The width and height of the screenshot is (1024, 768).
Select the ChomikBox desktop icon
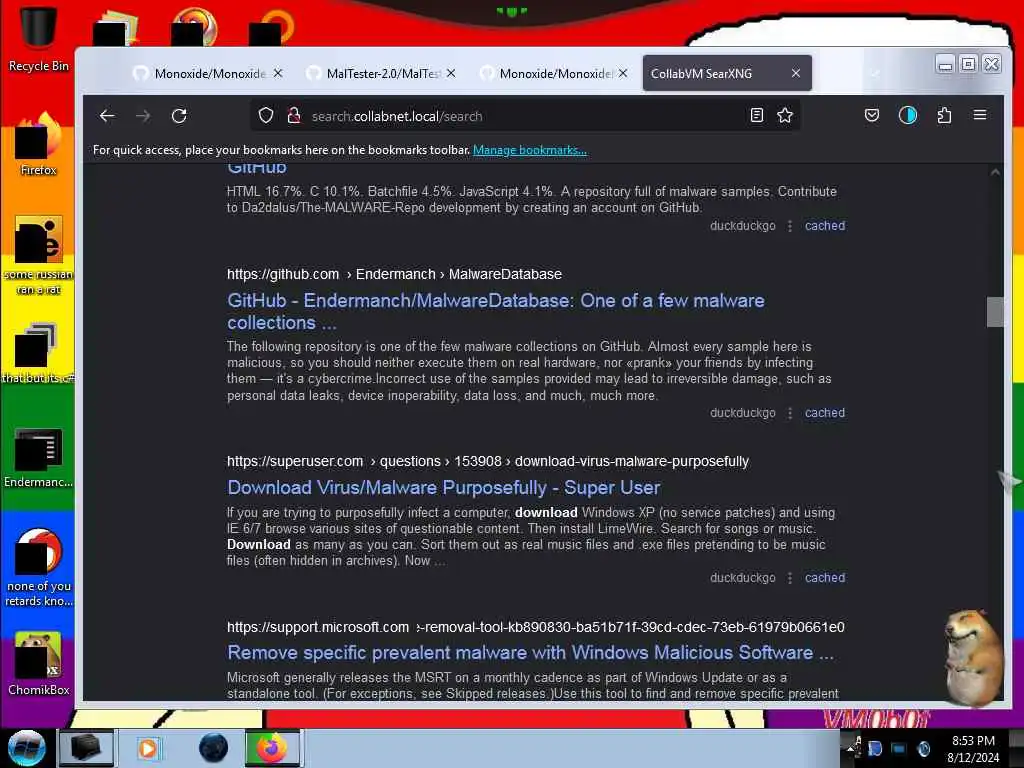pos(38,664)
